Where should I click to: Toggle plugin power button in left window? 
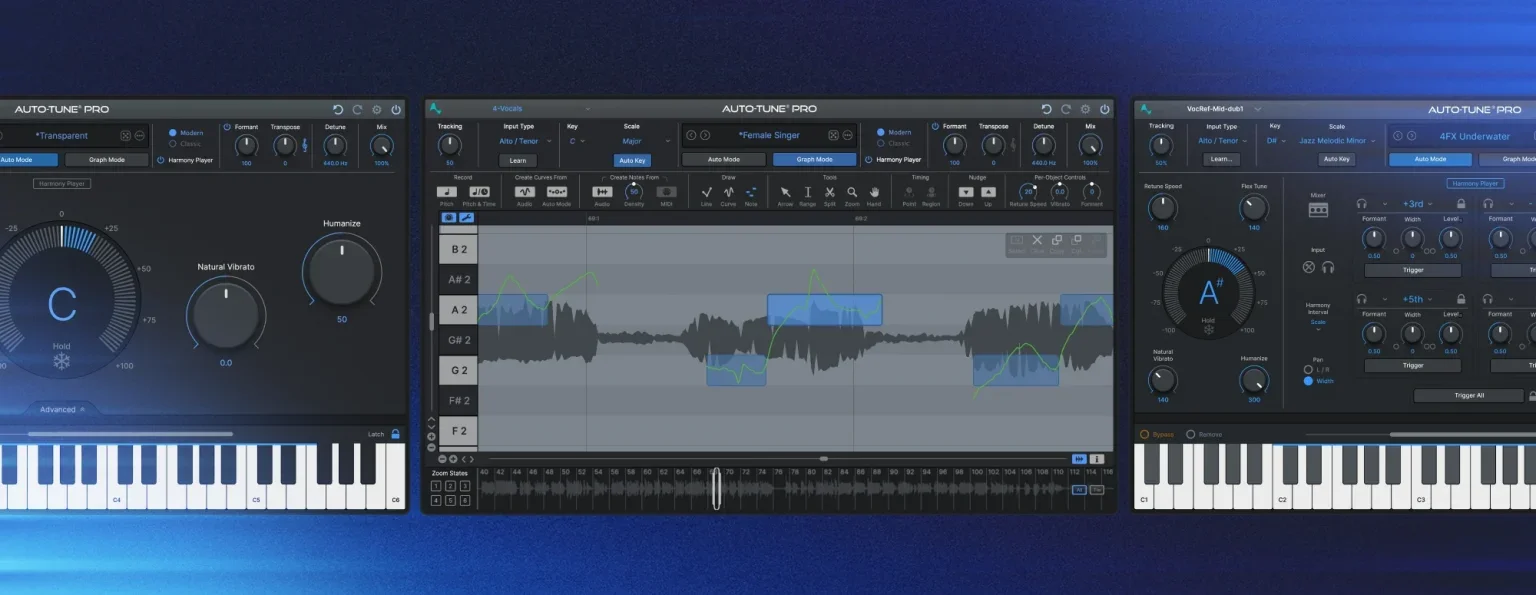(x=396, y=109)
